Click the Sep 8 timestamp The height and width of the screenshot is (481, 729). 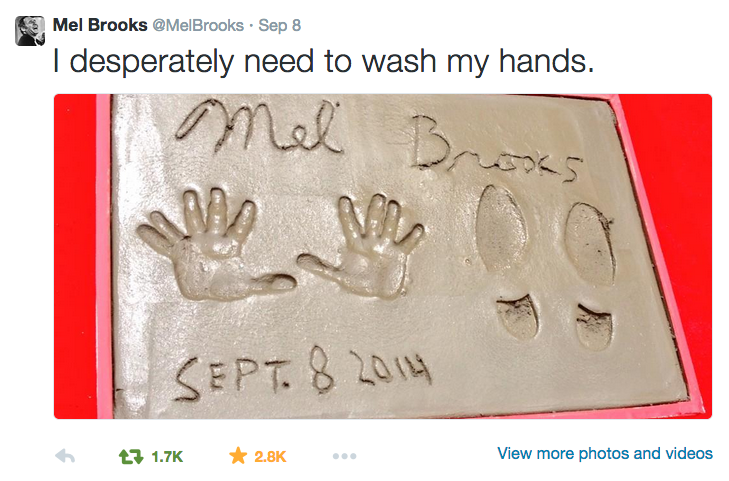[x=280, y=25]
